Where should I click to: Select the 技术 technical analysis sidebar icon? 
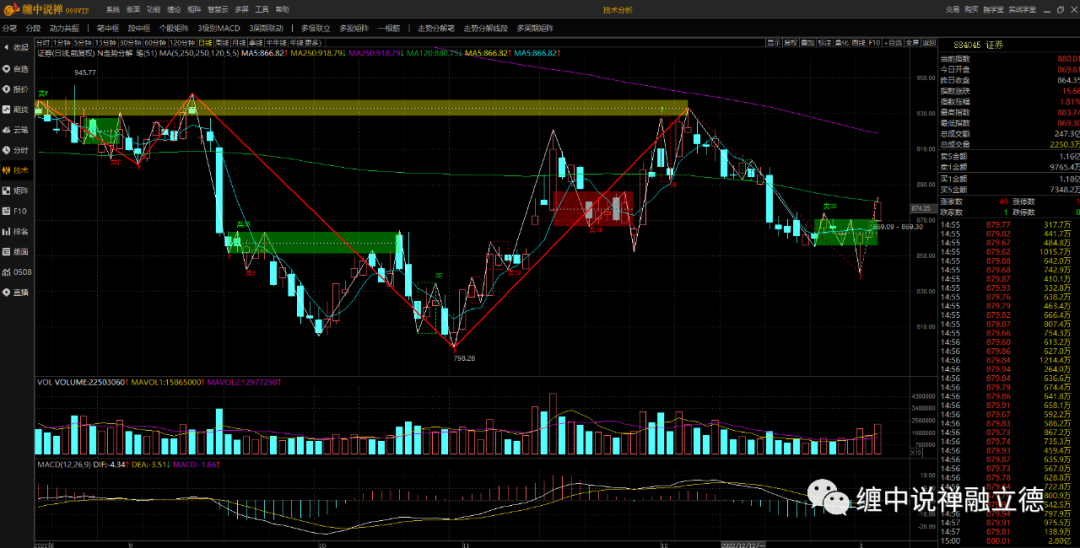17,170
